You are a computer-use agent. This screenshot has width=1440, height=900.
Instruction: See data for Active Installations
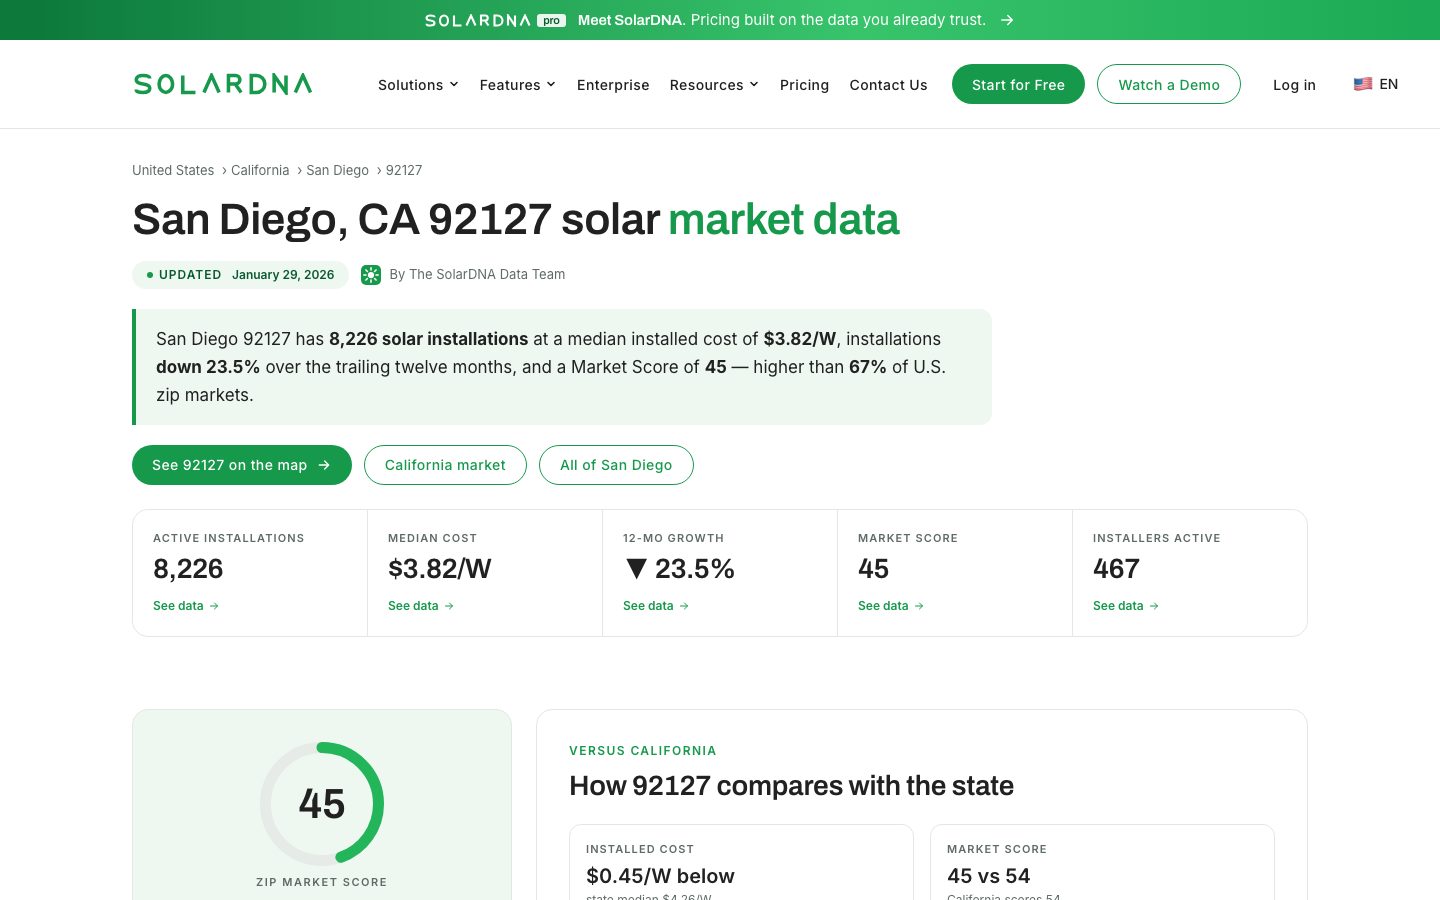186,606
